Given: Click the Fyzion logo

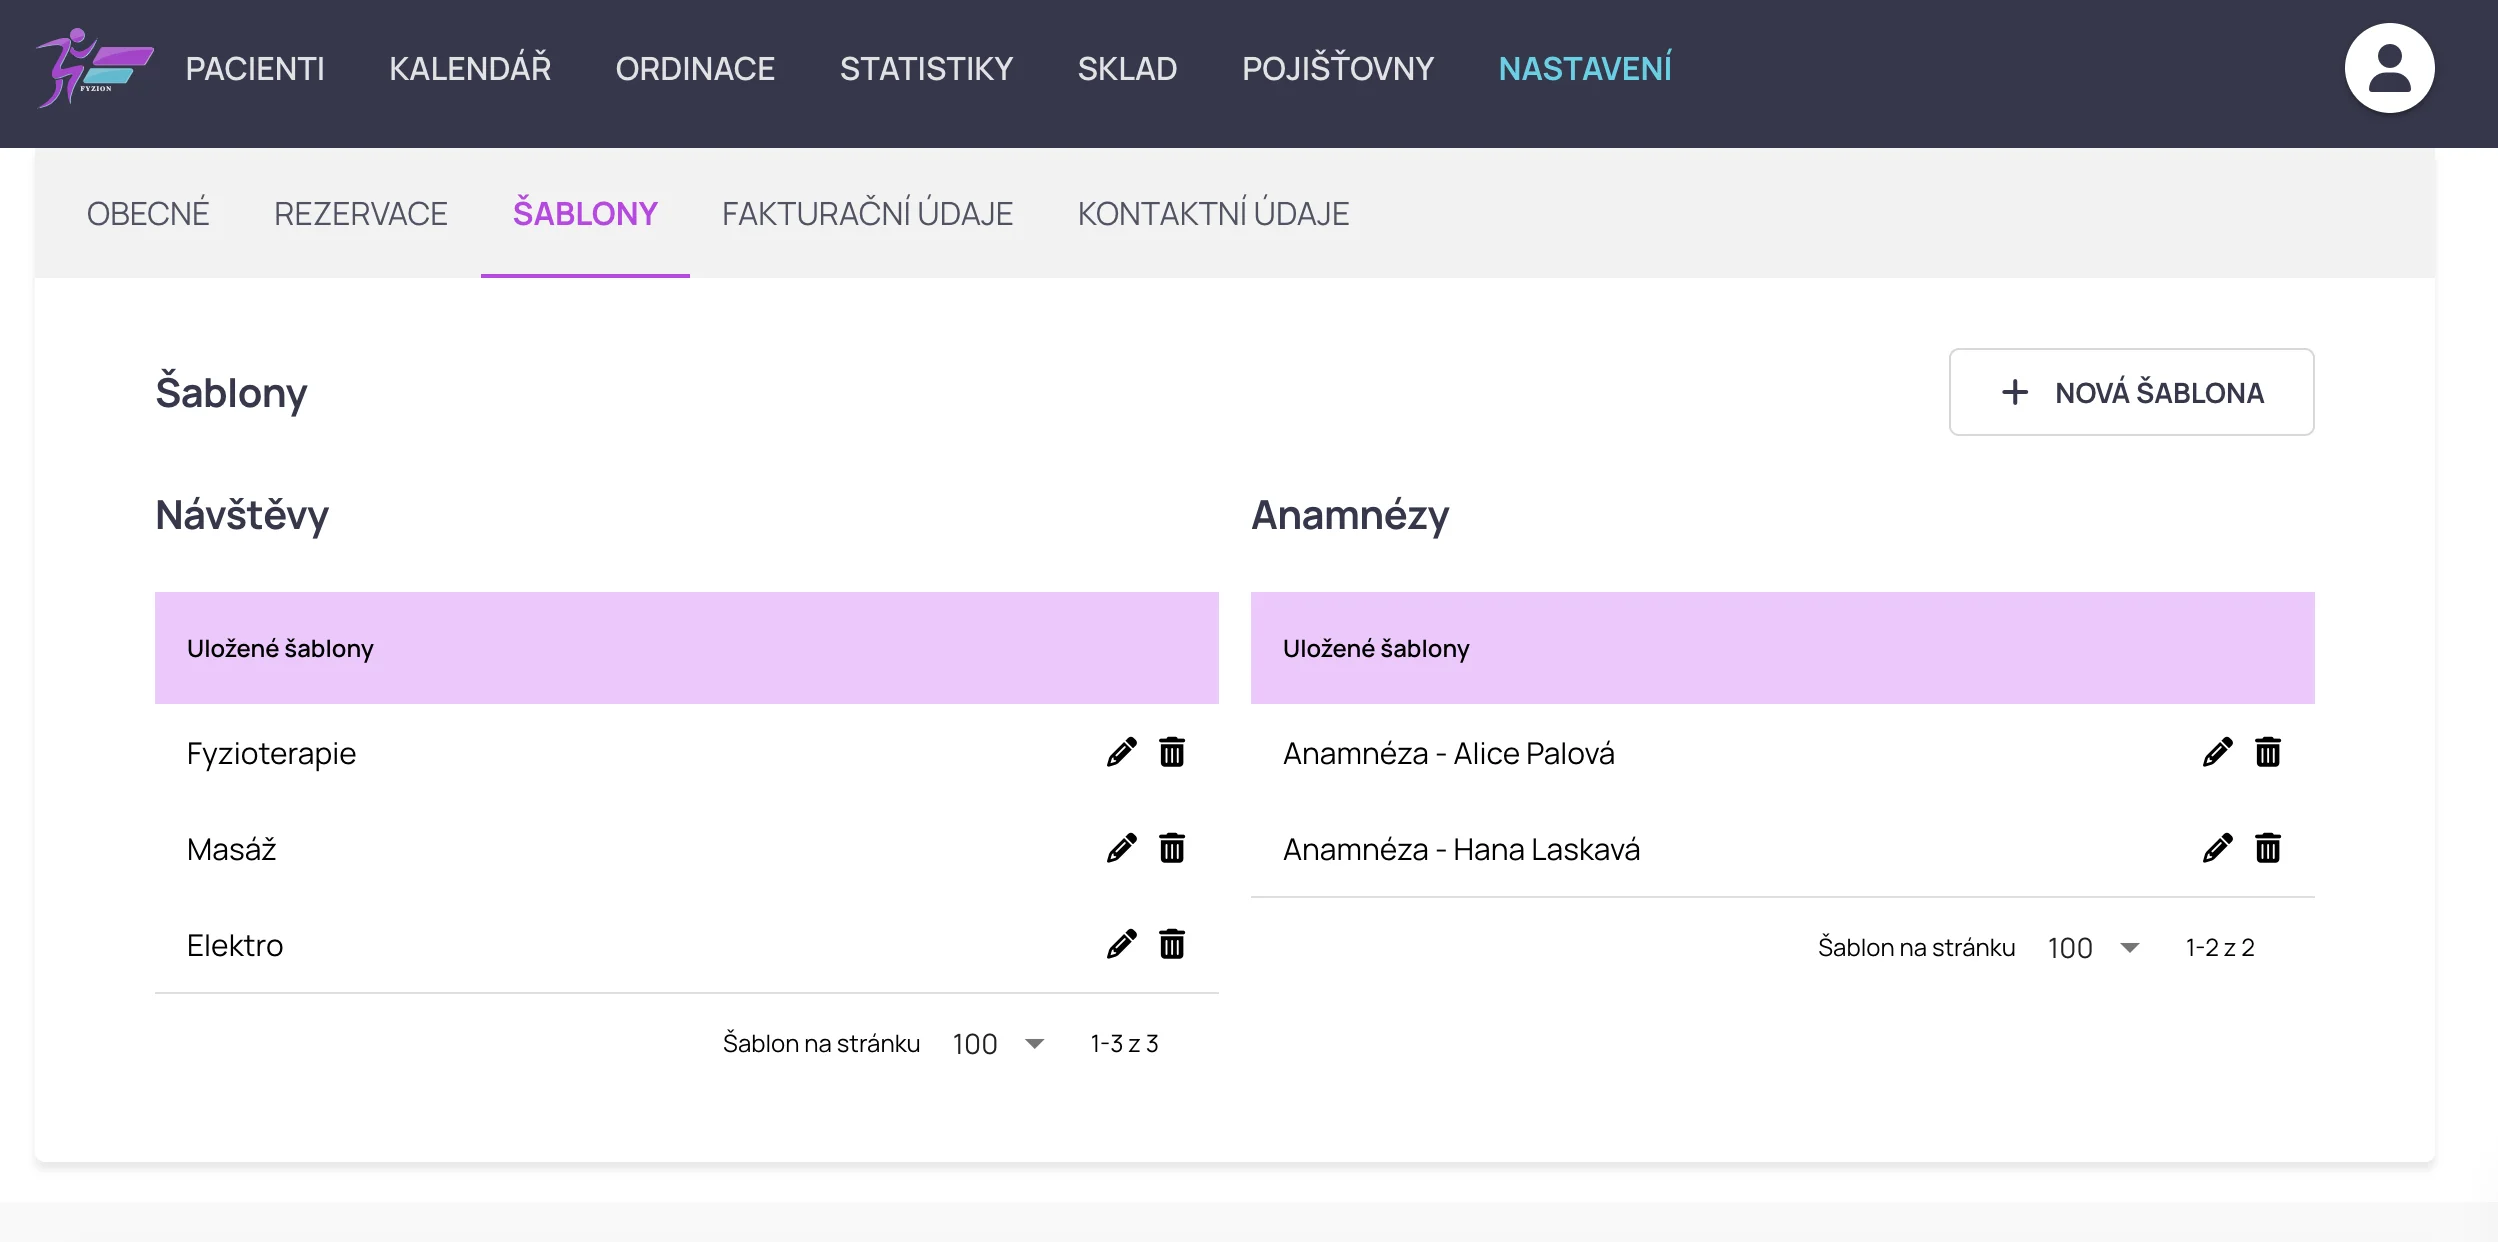Looking at the screenshot, I should point(94,68).
